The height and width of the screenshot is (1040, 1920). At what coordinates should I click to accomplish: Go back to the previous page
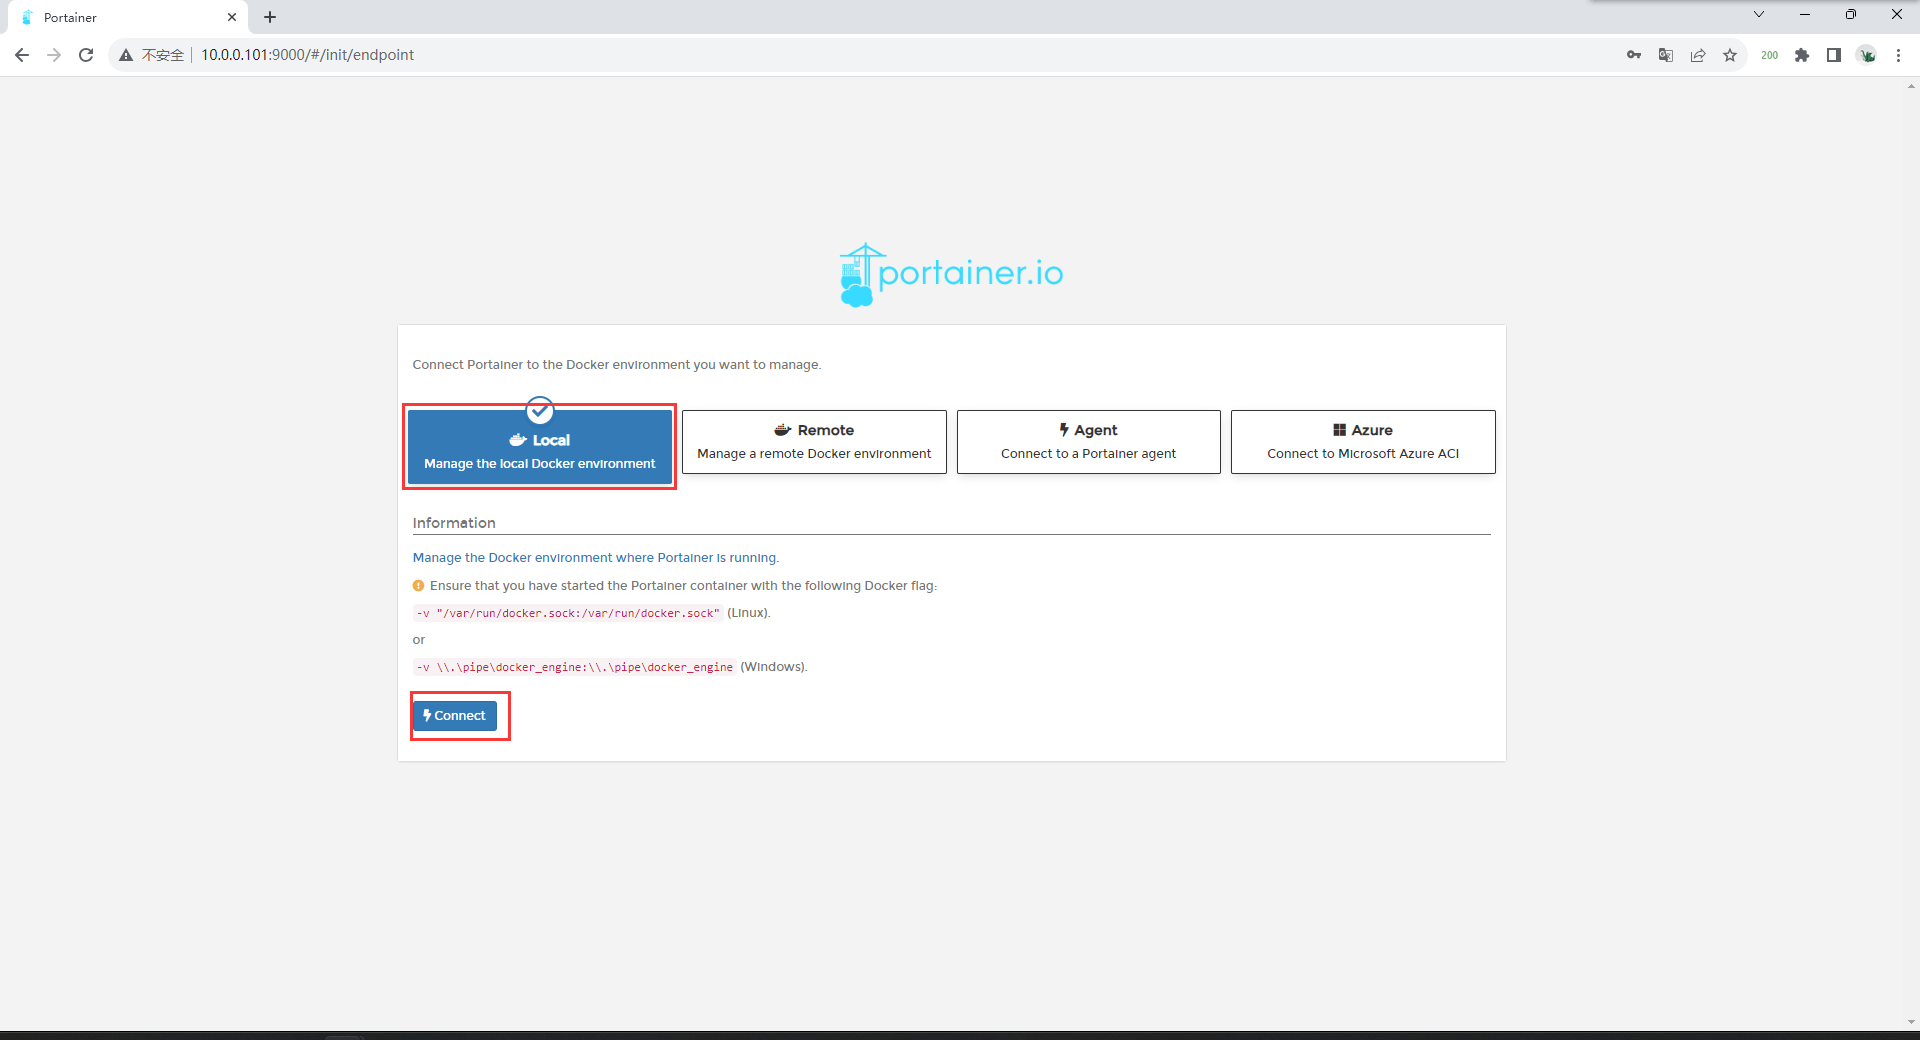pyautogui.click(x=22, y=55)
